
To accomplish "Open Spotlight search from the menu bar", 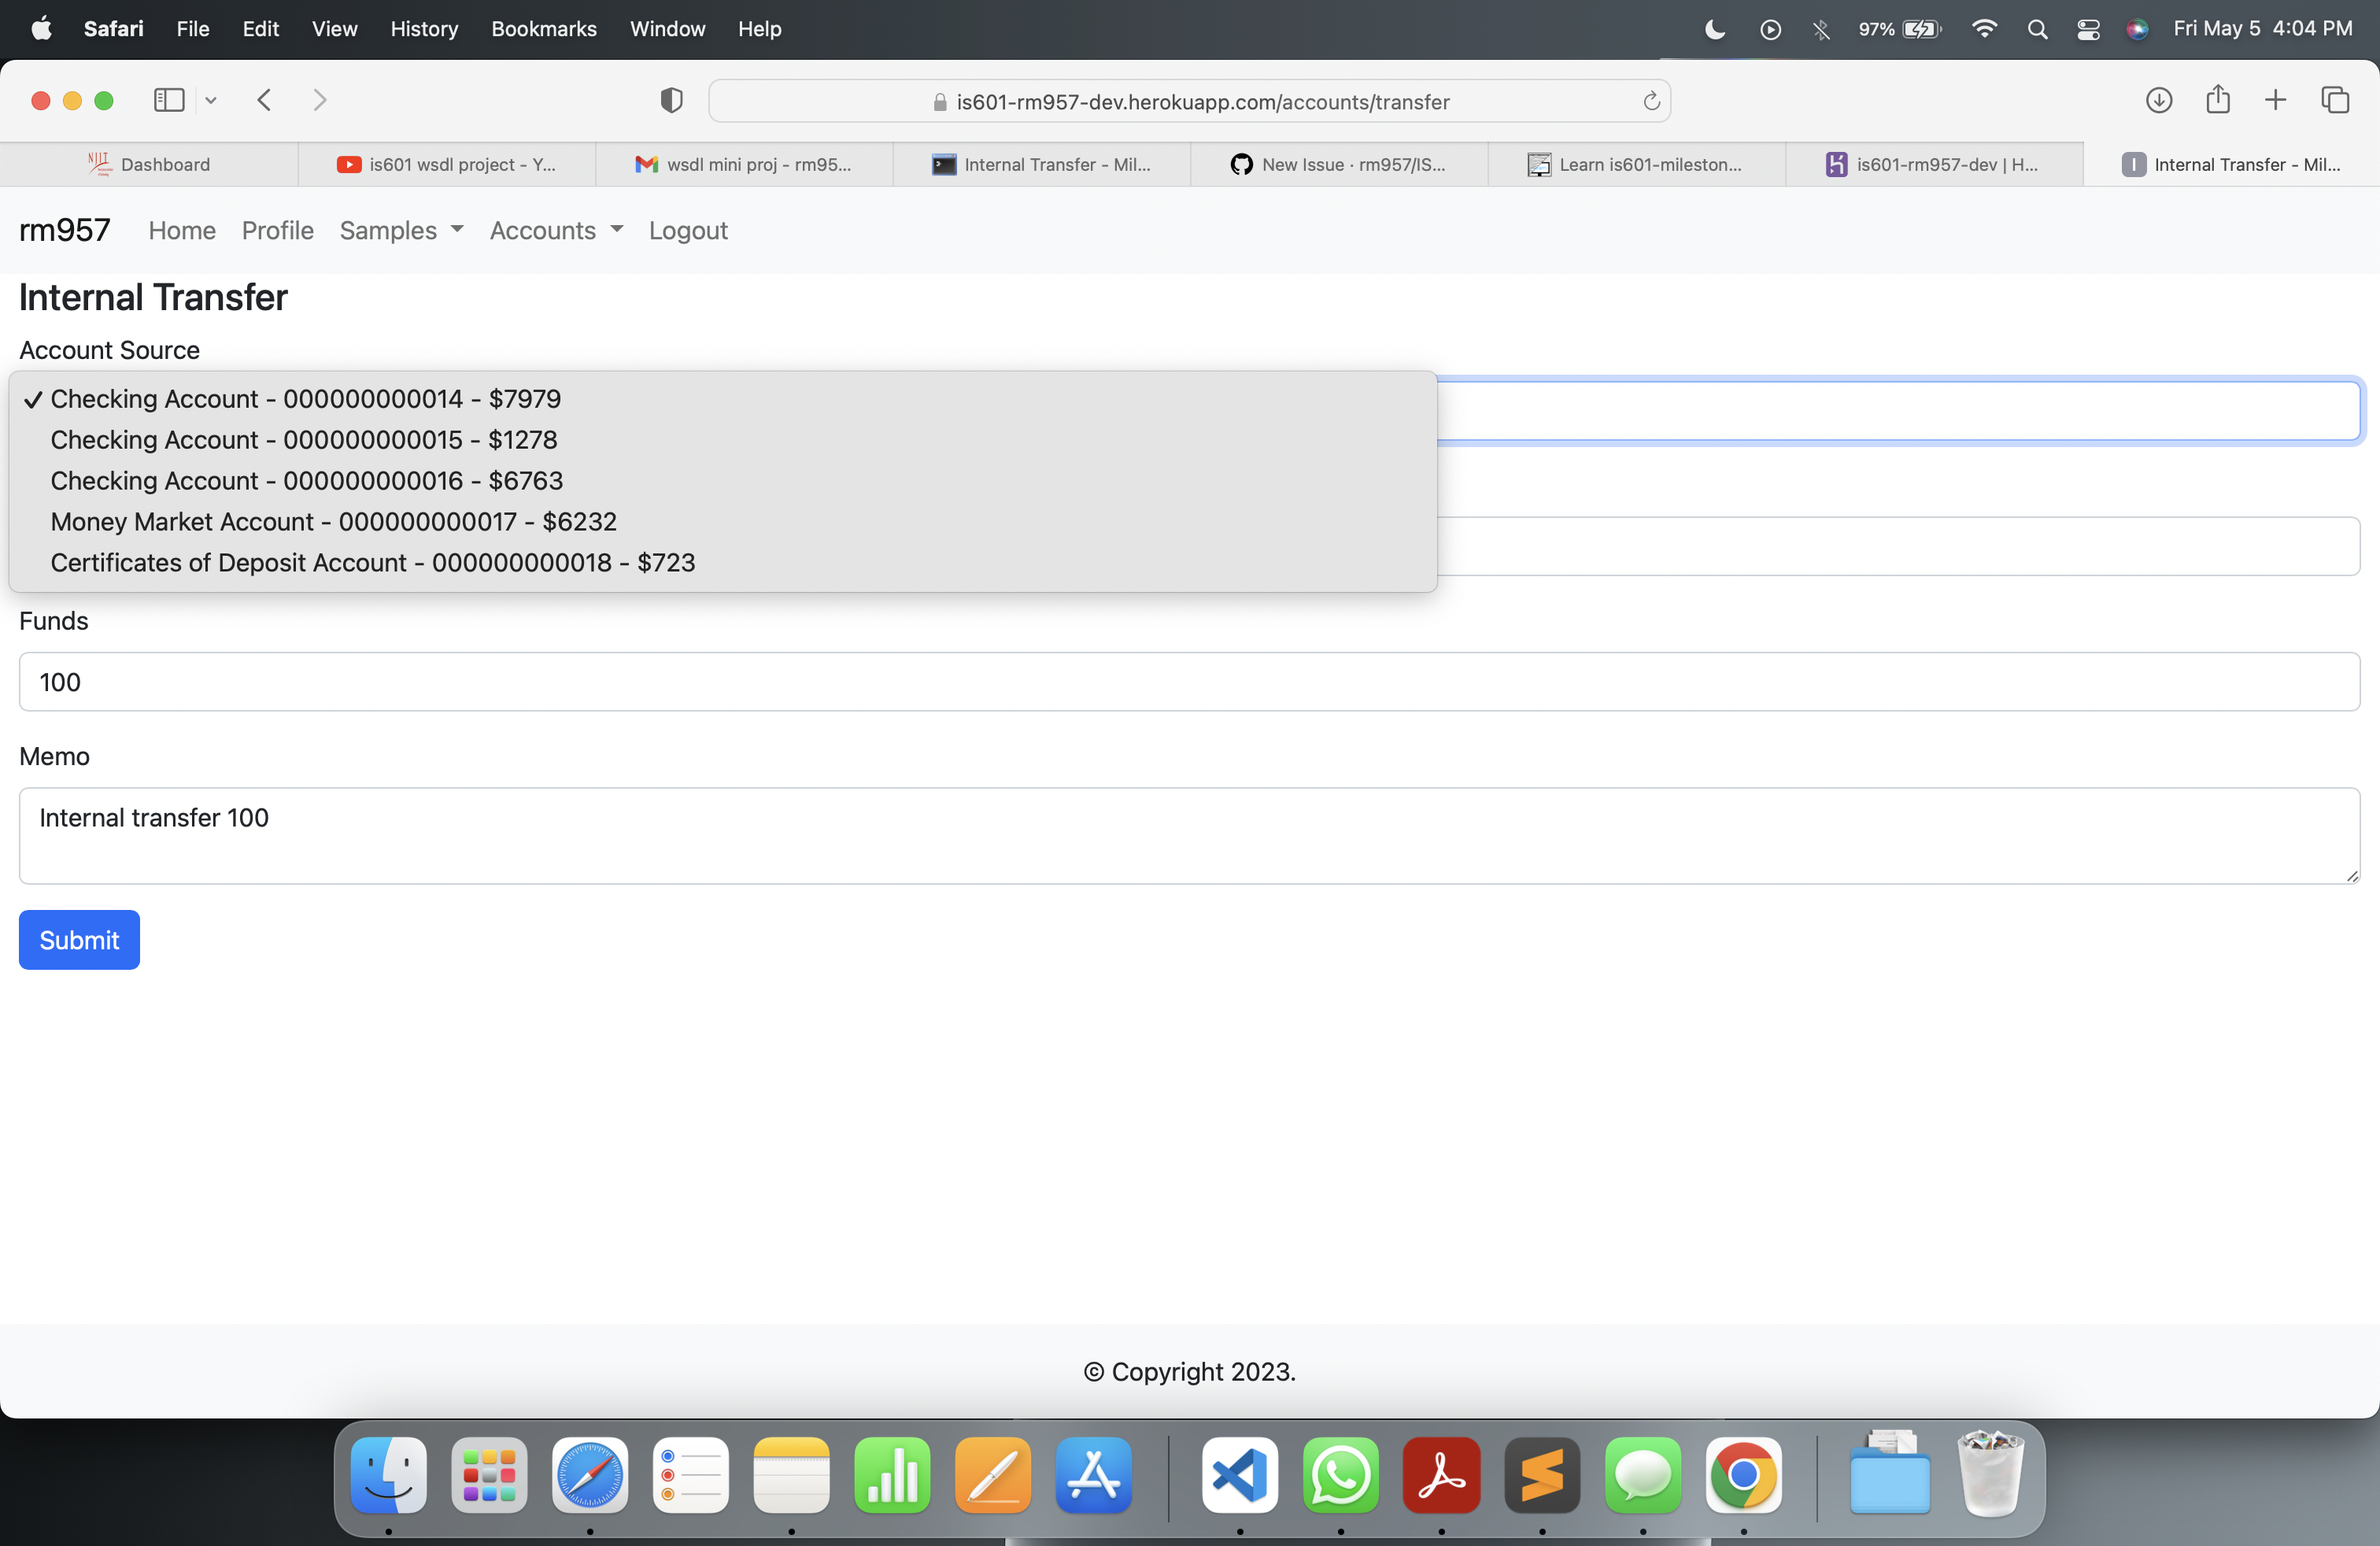I will click(x=2037, y=29).
